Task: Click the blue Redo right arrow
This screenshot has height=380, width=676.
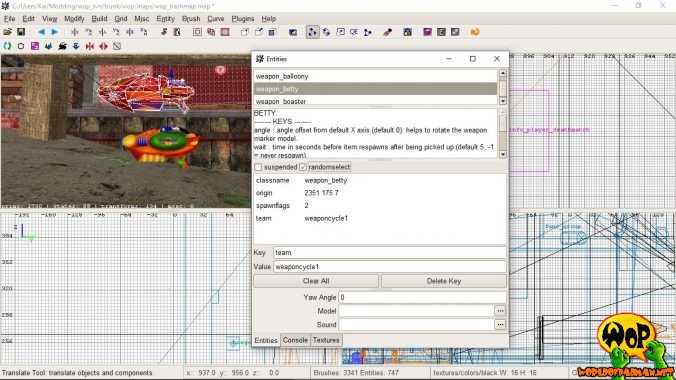Action: 54,32
